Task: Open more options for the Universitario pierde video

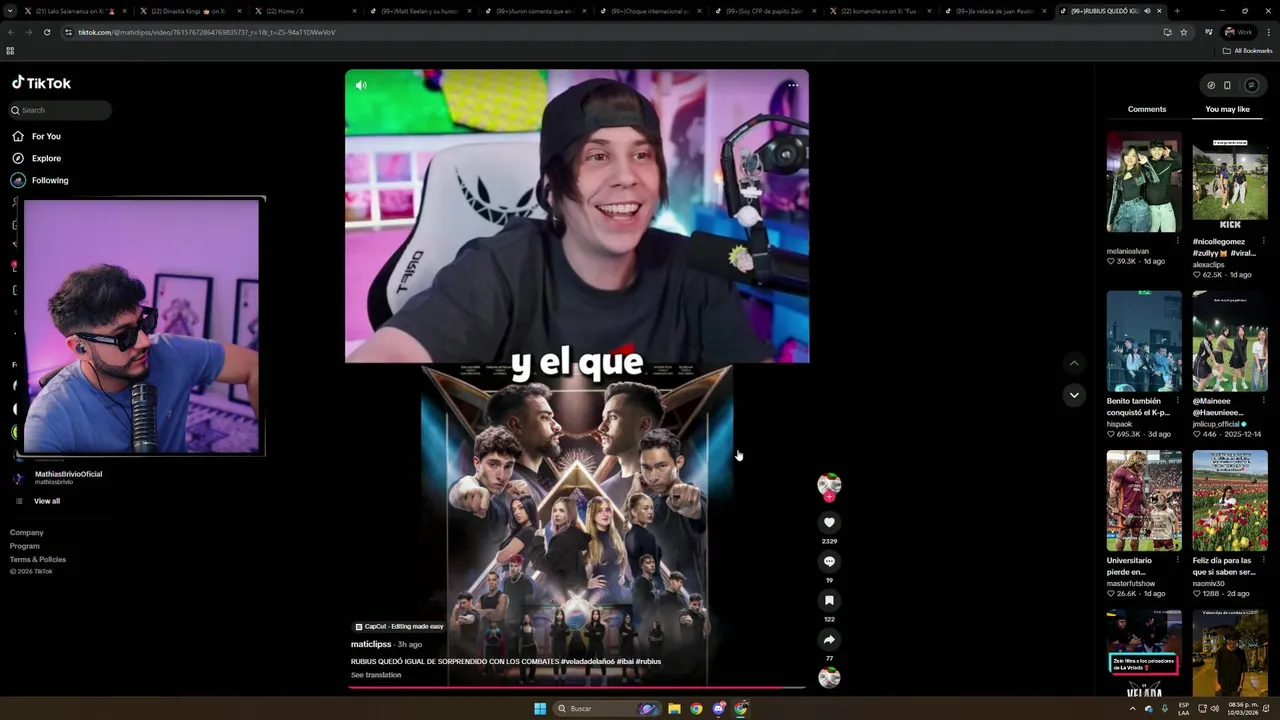Action: point(1177,560)
